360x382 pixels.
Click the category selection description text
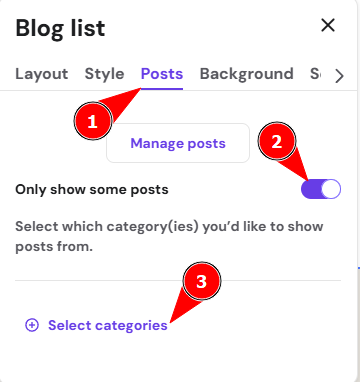point(169,236)
